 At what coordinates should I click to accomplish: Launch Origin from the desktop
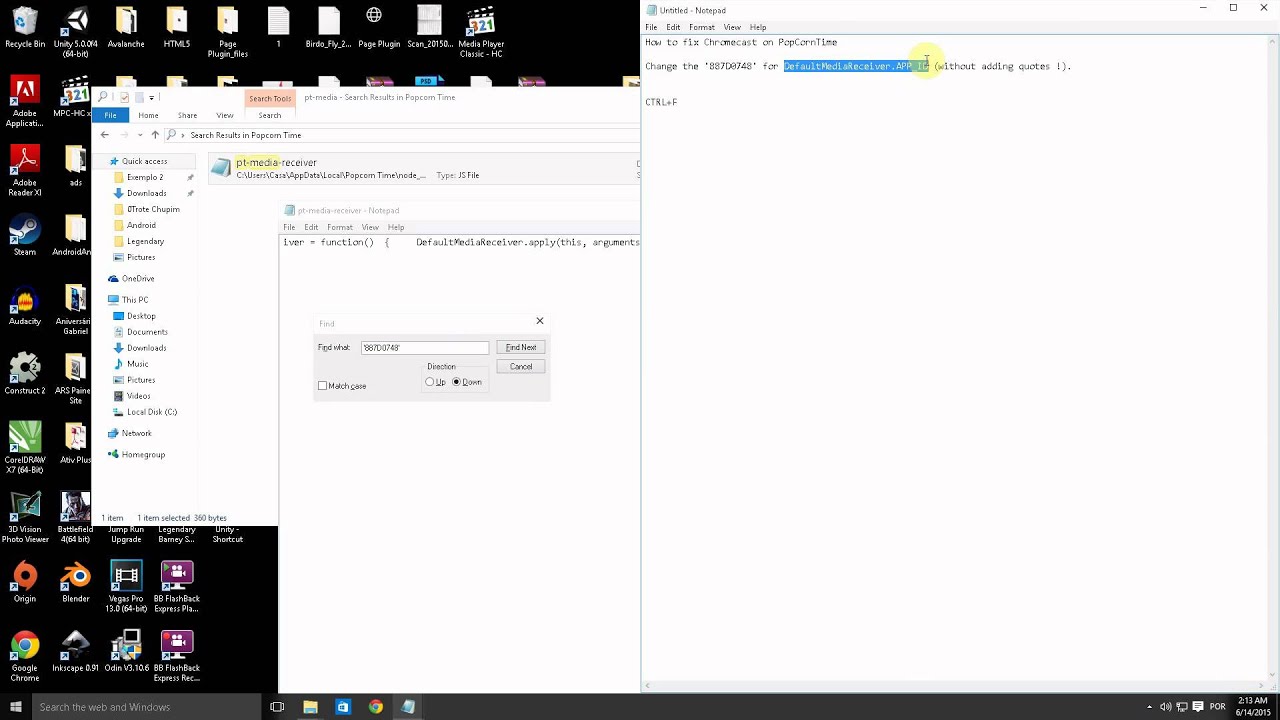click(25, 582)
